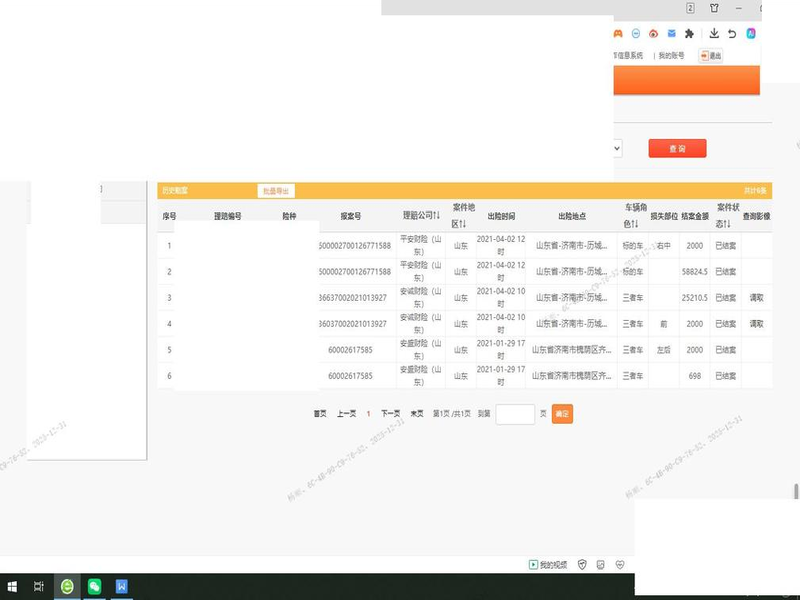Open the Weibo extension icon
800x600 pixels.
point(653,33)
